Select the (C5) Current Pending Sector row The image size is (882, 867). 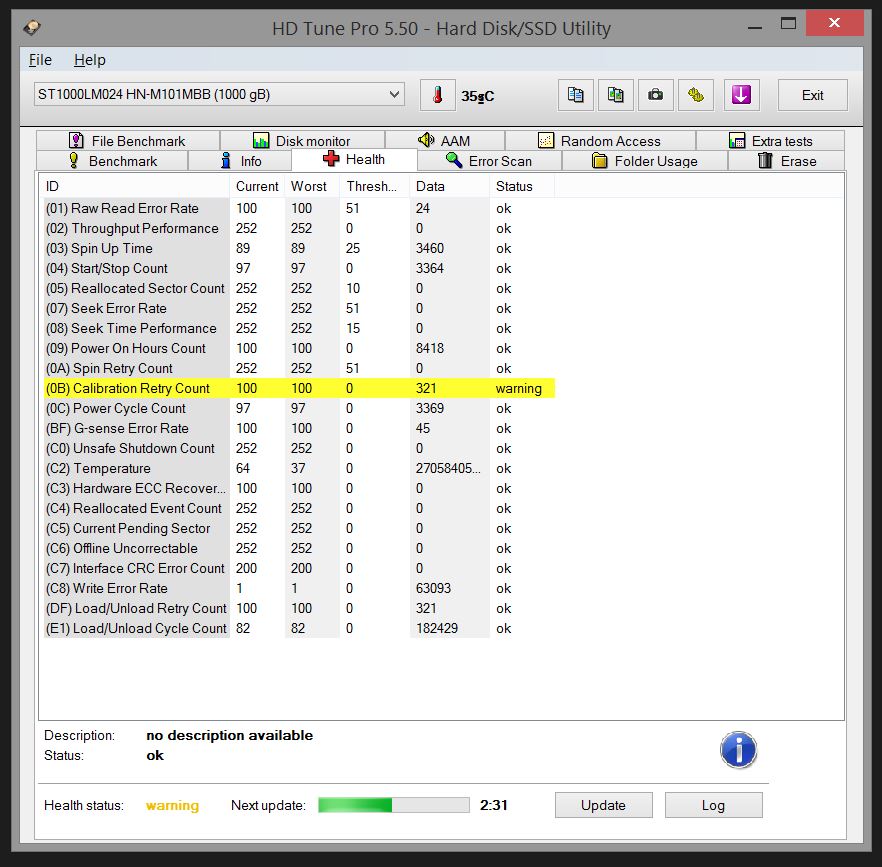coord(299,528)
